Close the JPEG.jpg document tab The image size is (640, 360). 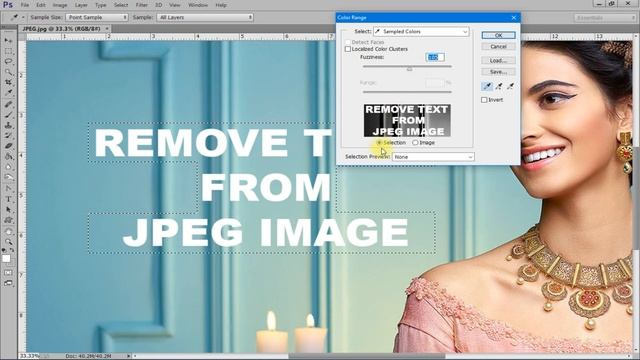pyautogui.click(x=107, y=29)
